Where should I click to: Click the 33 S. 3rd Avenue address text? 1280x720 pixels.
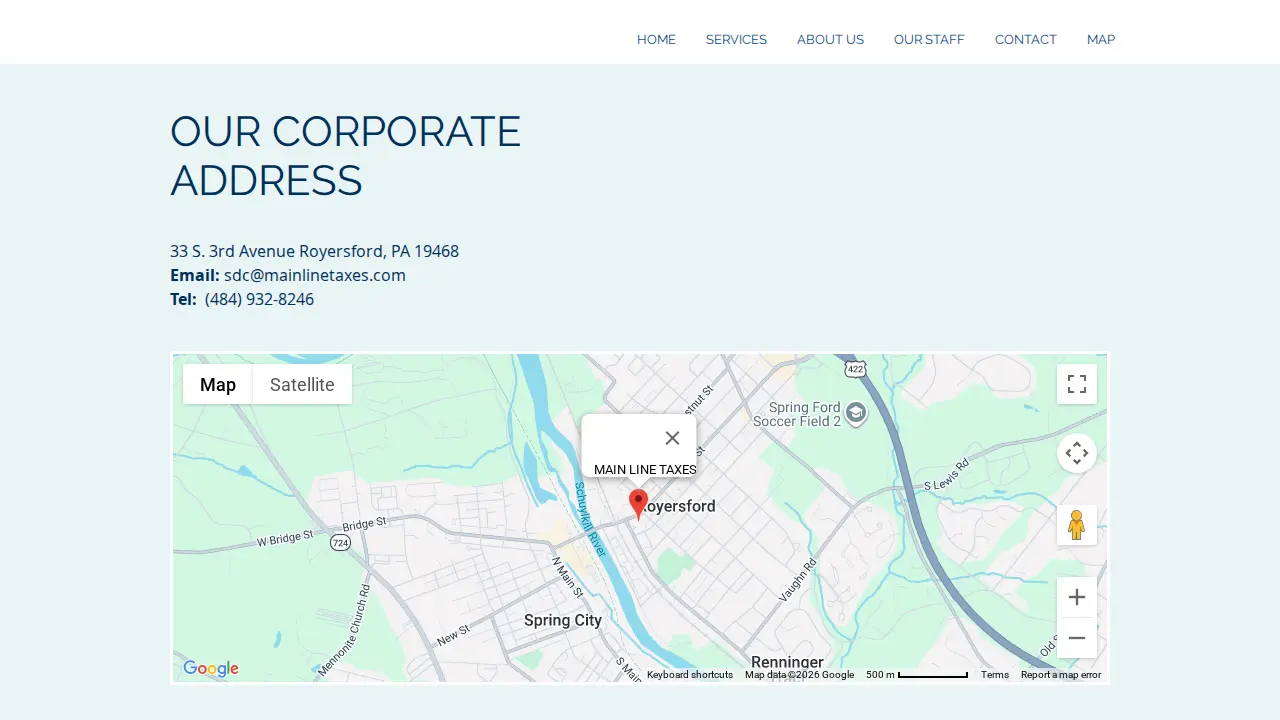314,251
